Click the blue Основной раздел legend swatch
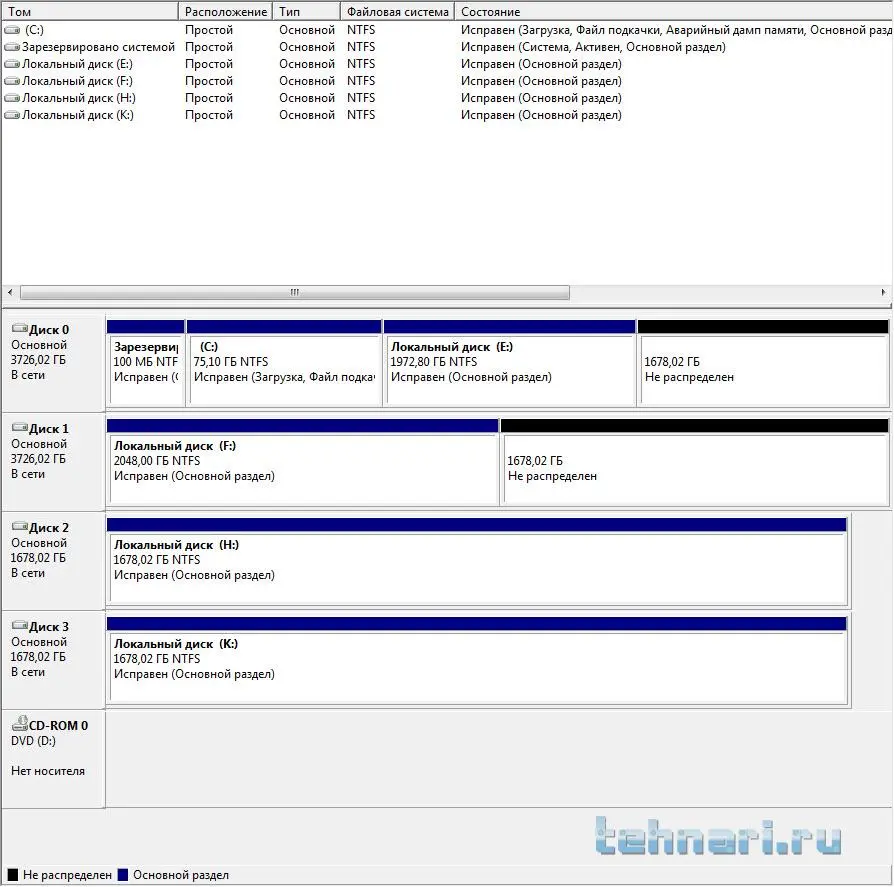The width and height of the screenshot is (894, 887). click(x=123, y=875)
